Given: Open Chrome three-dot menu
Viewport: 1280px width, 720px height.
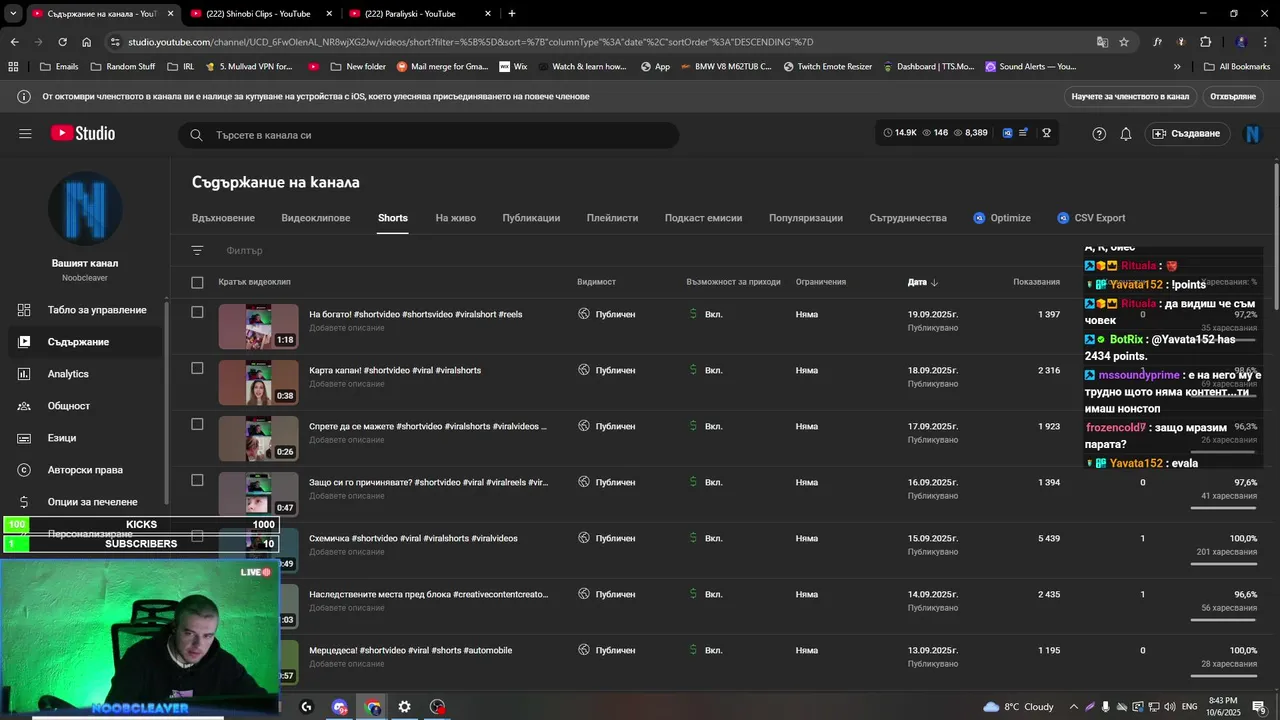Looking at the screenshot, I should coord(1266,42).
